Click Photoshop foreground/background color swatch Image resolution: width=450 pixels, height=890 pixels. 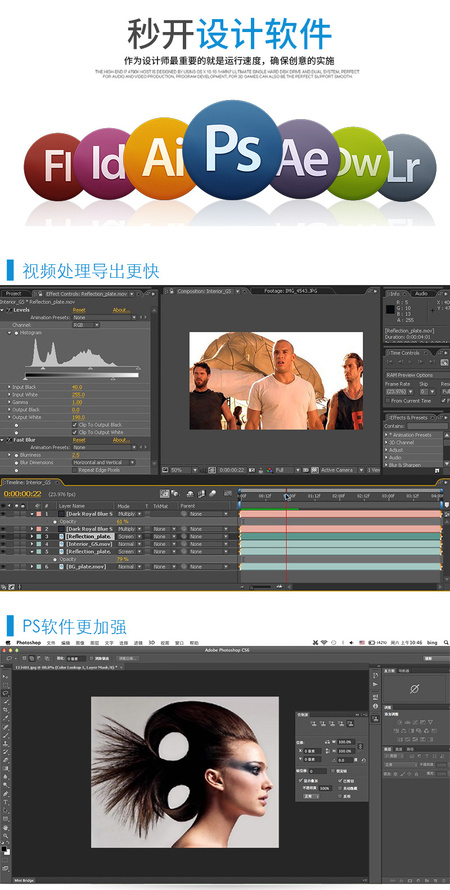coord(5,851)
